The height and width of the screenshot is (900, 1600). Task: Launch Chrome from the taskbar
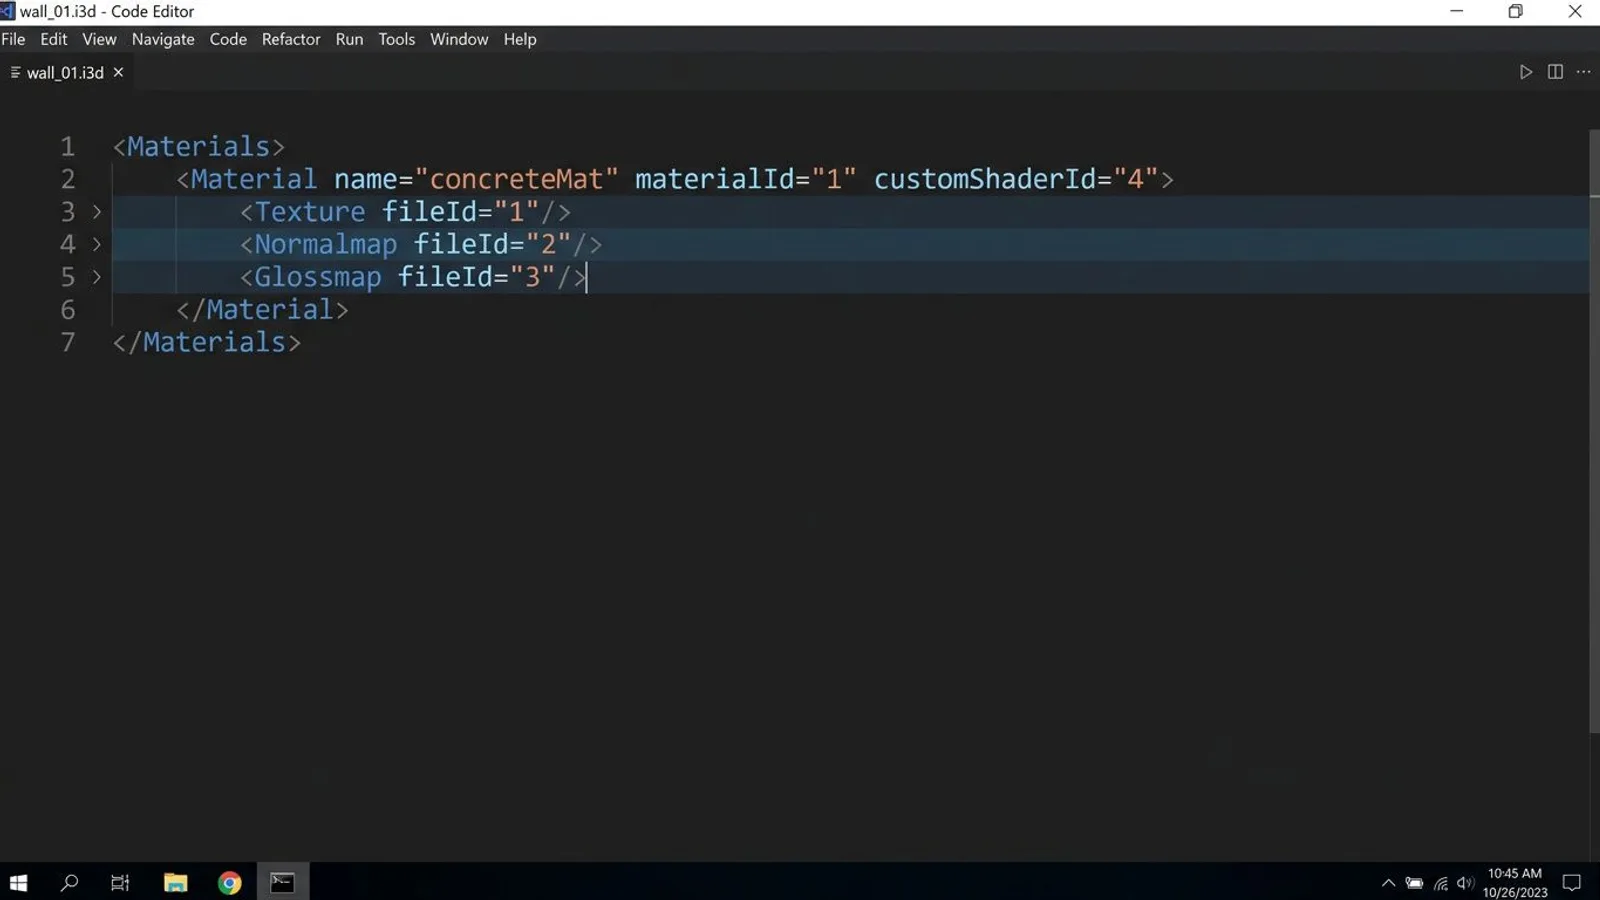(229, 882)
